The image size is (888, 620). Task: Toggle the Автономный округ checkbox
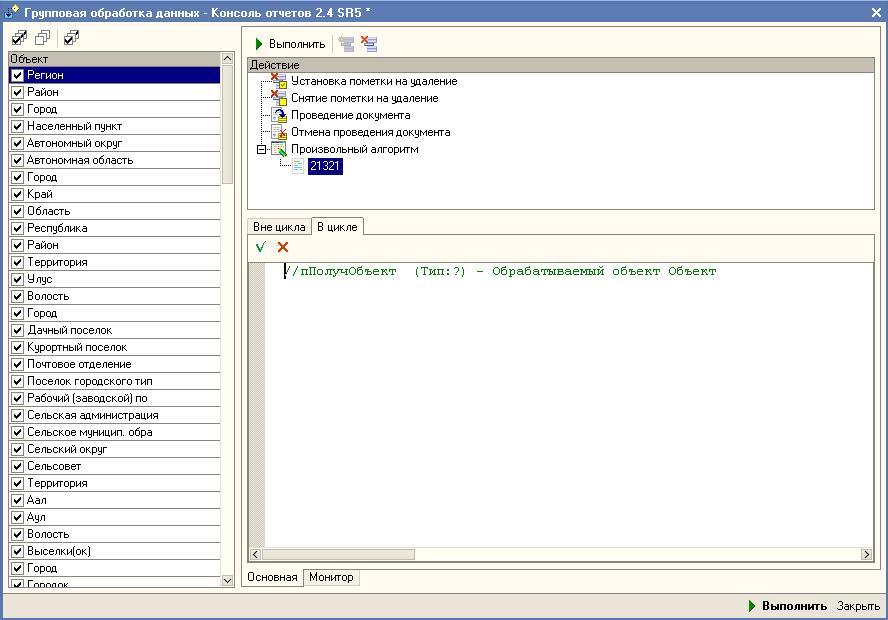(18, 143)
